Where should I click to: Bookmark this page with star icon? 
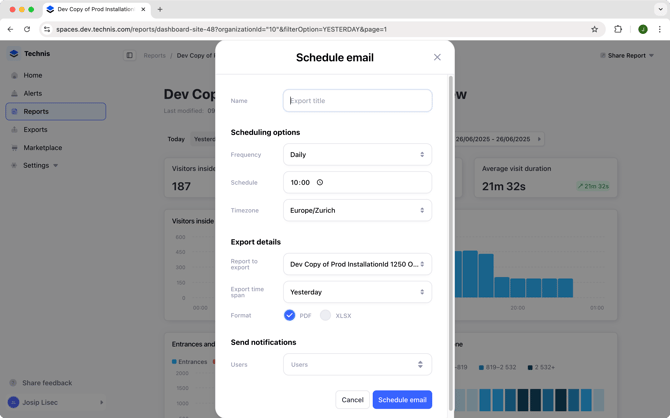pos(594,29)
